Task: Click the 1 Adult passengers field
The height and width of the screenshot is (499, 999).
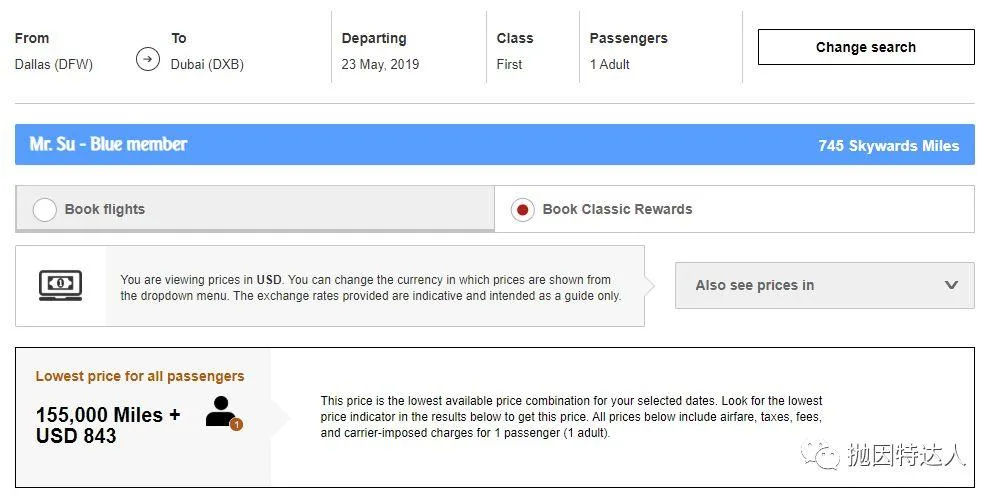Action: pos(610,64)
